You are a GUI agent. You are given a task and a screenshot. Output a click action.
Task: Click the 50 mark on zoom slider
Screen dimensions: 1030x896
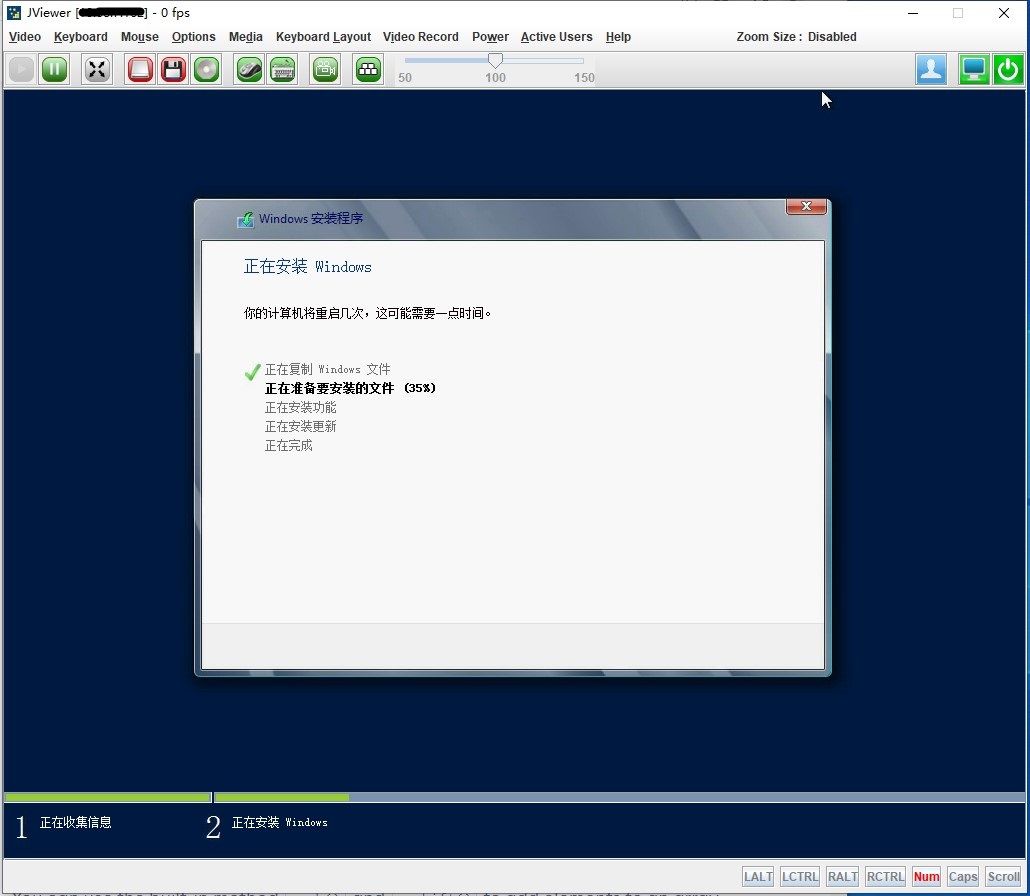(405, 78)
